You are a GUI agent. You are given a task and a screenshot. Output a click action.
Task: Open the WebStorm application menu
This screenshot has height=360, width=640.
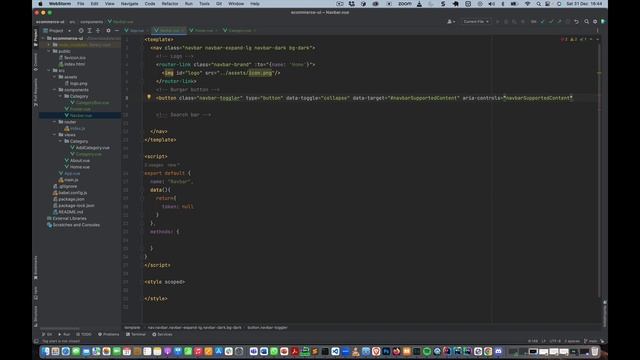tap(60, 4)
